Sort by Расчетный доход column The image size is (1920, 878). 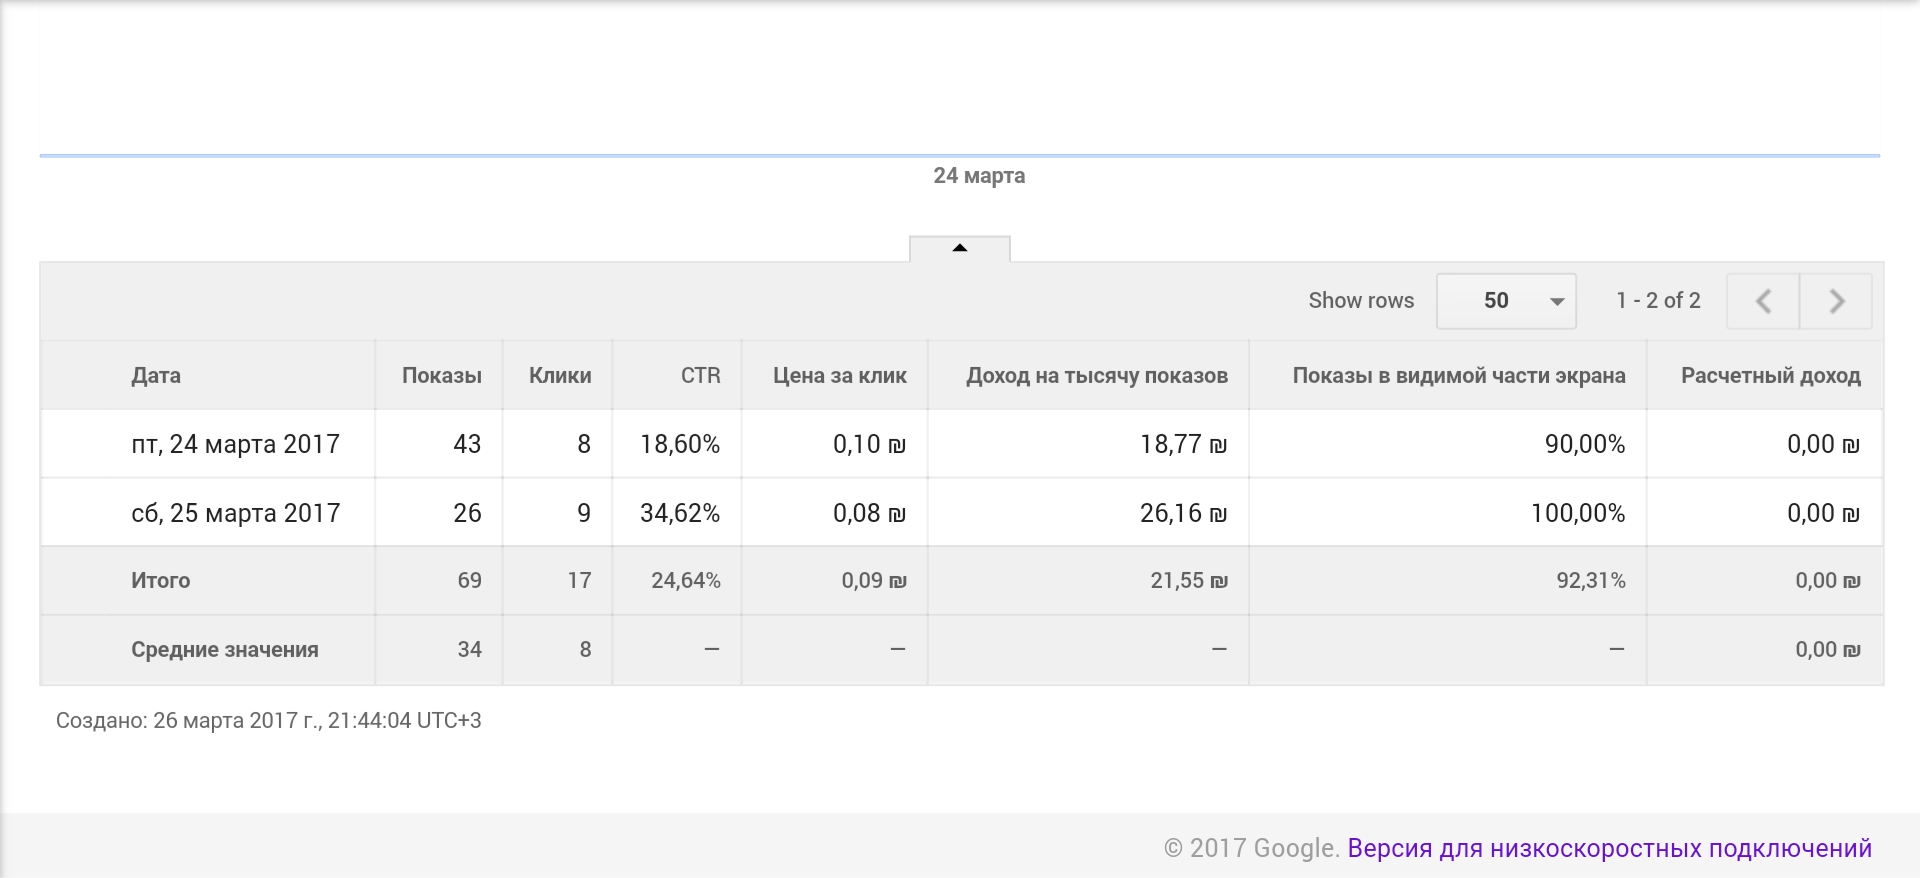(1770, 376)
